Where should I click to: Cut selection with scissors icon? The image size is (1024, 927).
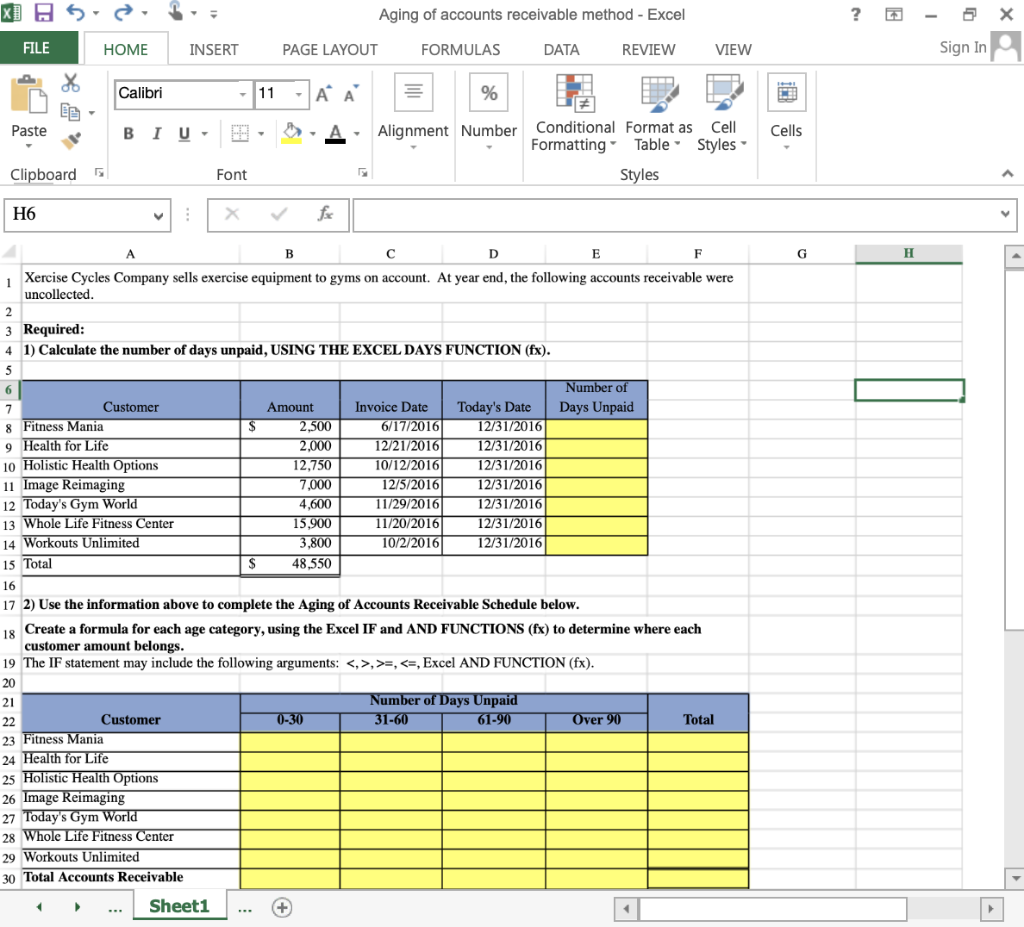tap(71, 83)
